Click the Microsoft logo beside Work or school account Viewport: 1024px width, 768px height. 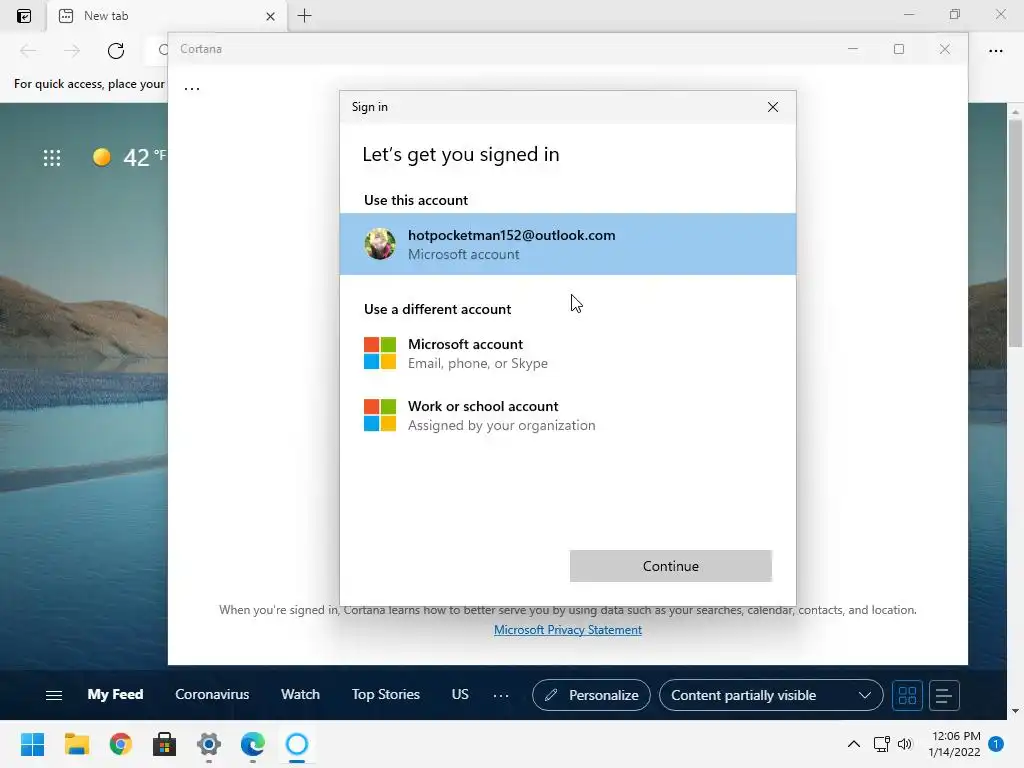point(380,415)
